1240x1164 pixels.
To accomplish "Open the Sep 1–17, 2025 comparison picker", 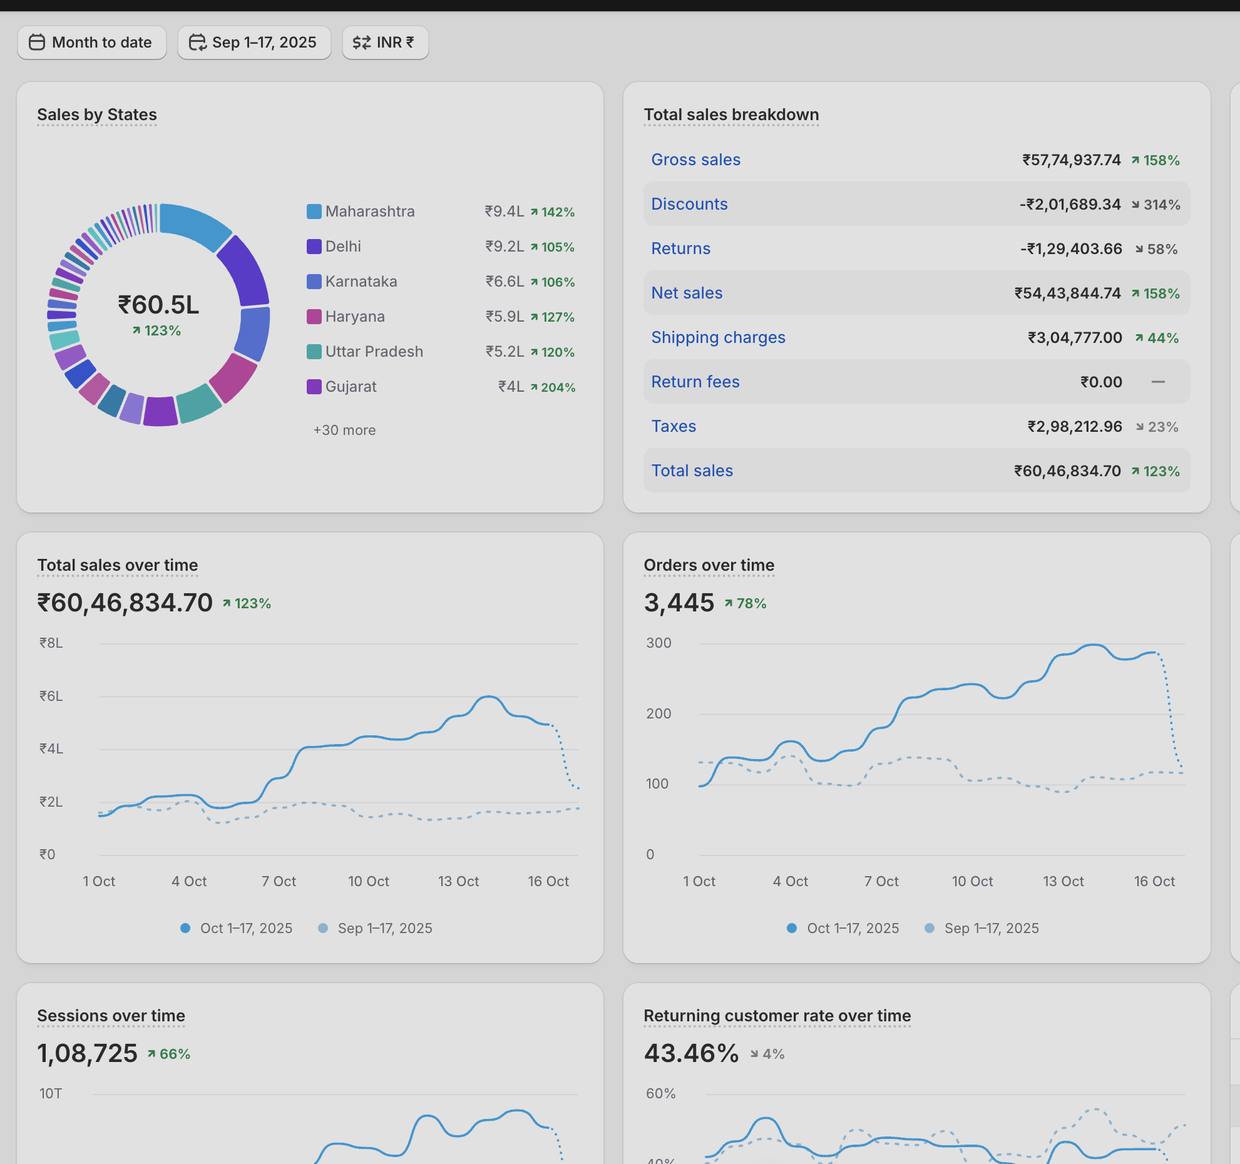I will tap(254, 43).
